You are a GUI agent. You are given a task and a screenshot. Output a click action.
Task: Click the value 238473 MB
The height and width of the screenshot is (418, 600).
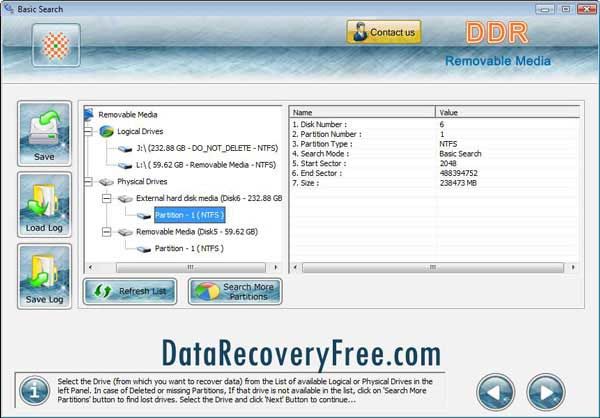coord(458,183)
